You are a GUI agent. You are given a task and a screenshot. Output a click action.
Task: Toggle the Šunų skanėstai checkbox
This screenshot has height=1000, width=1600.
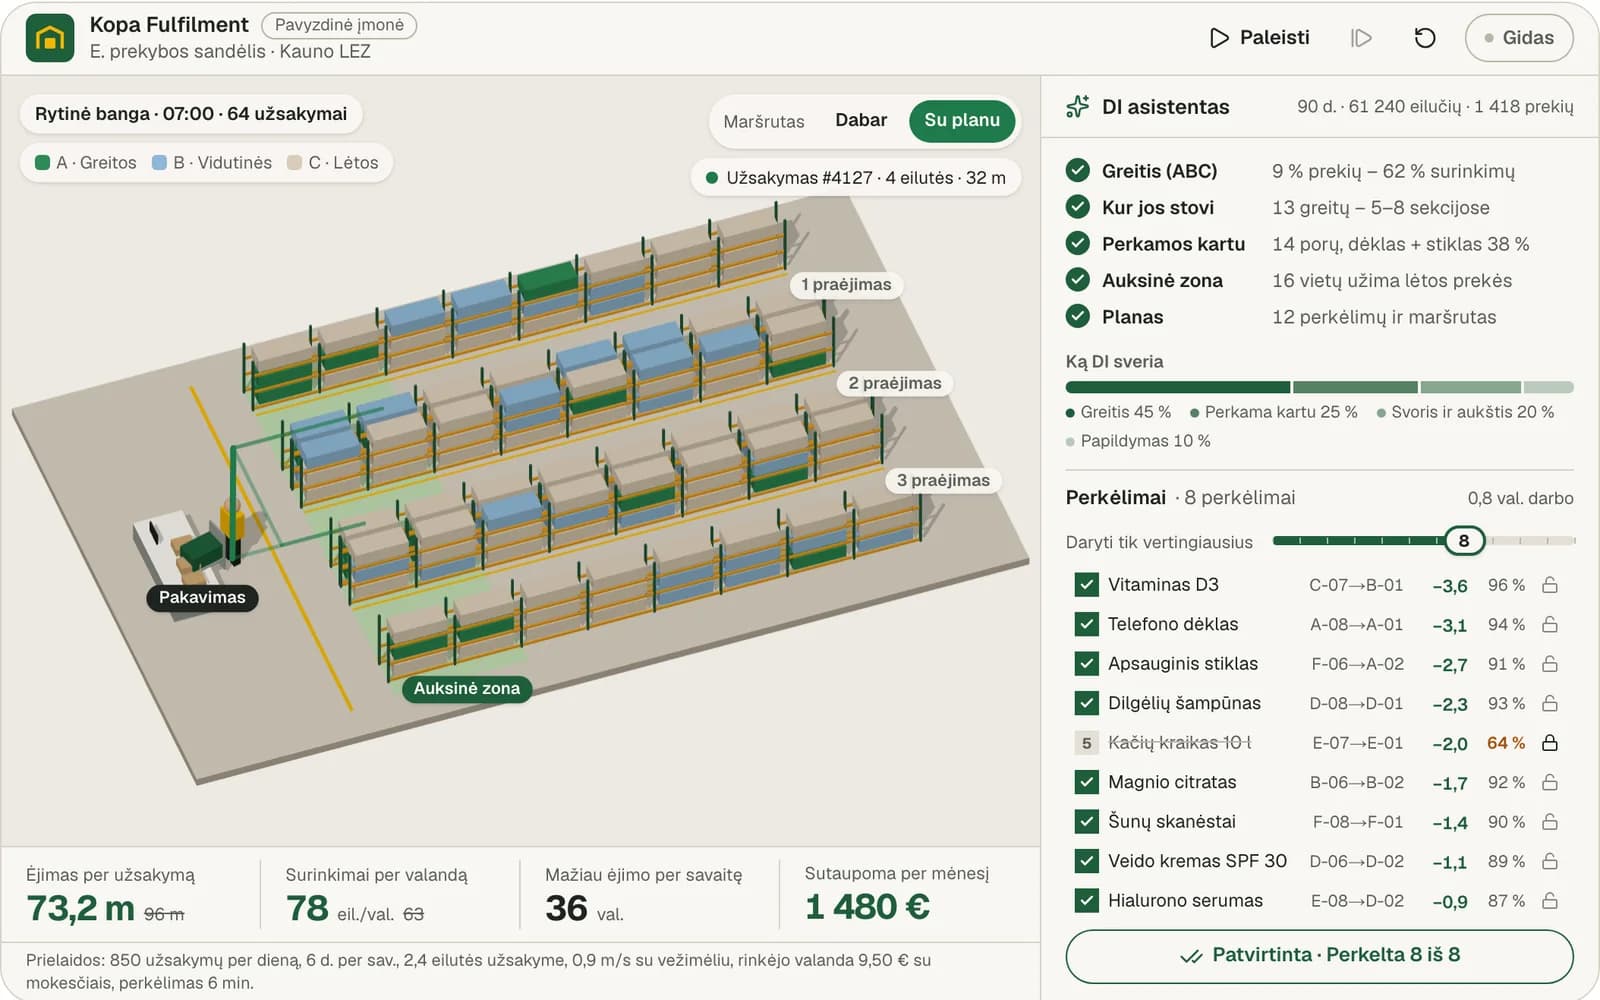tap(1086, 822)
